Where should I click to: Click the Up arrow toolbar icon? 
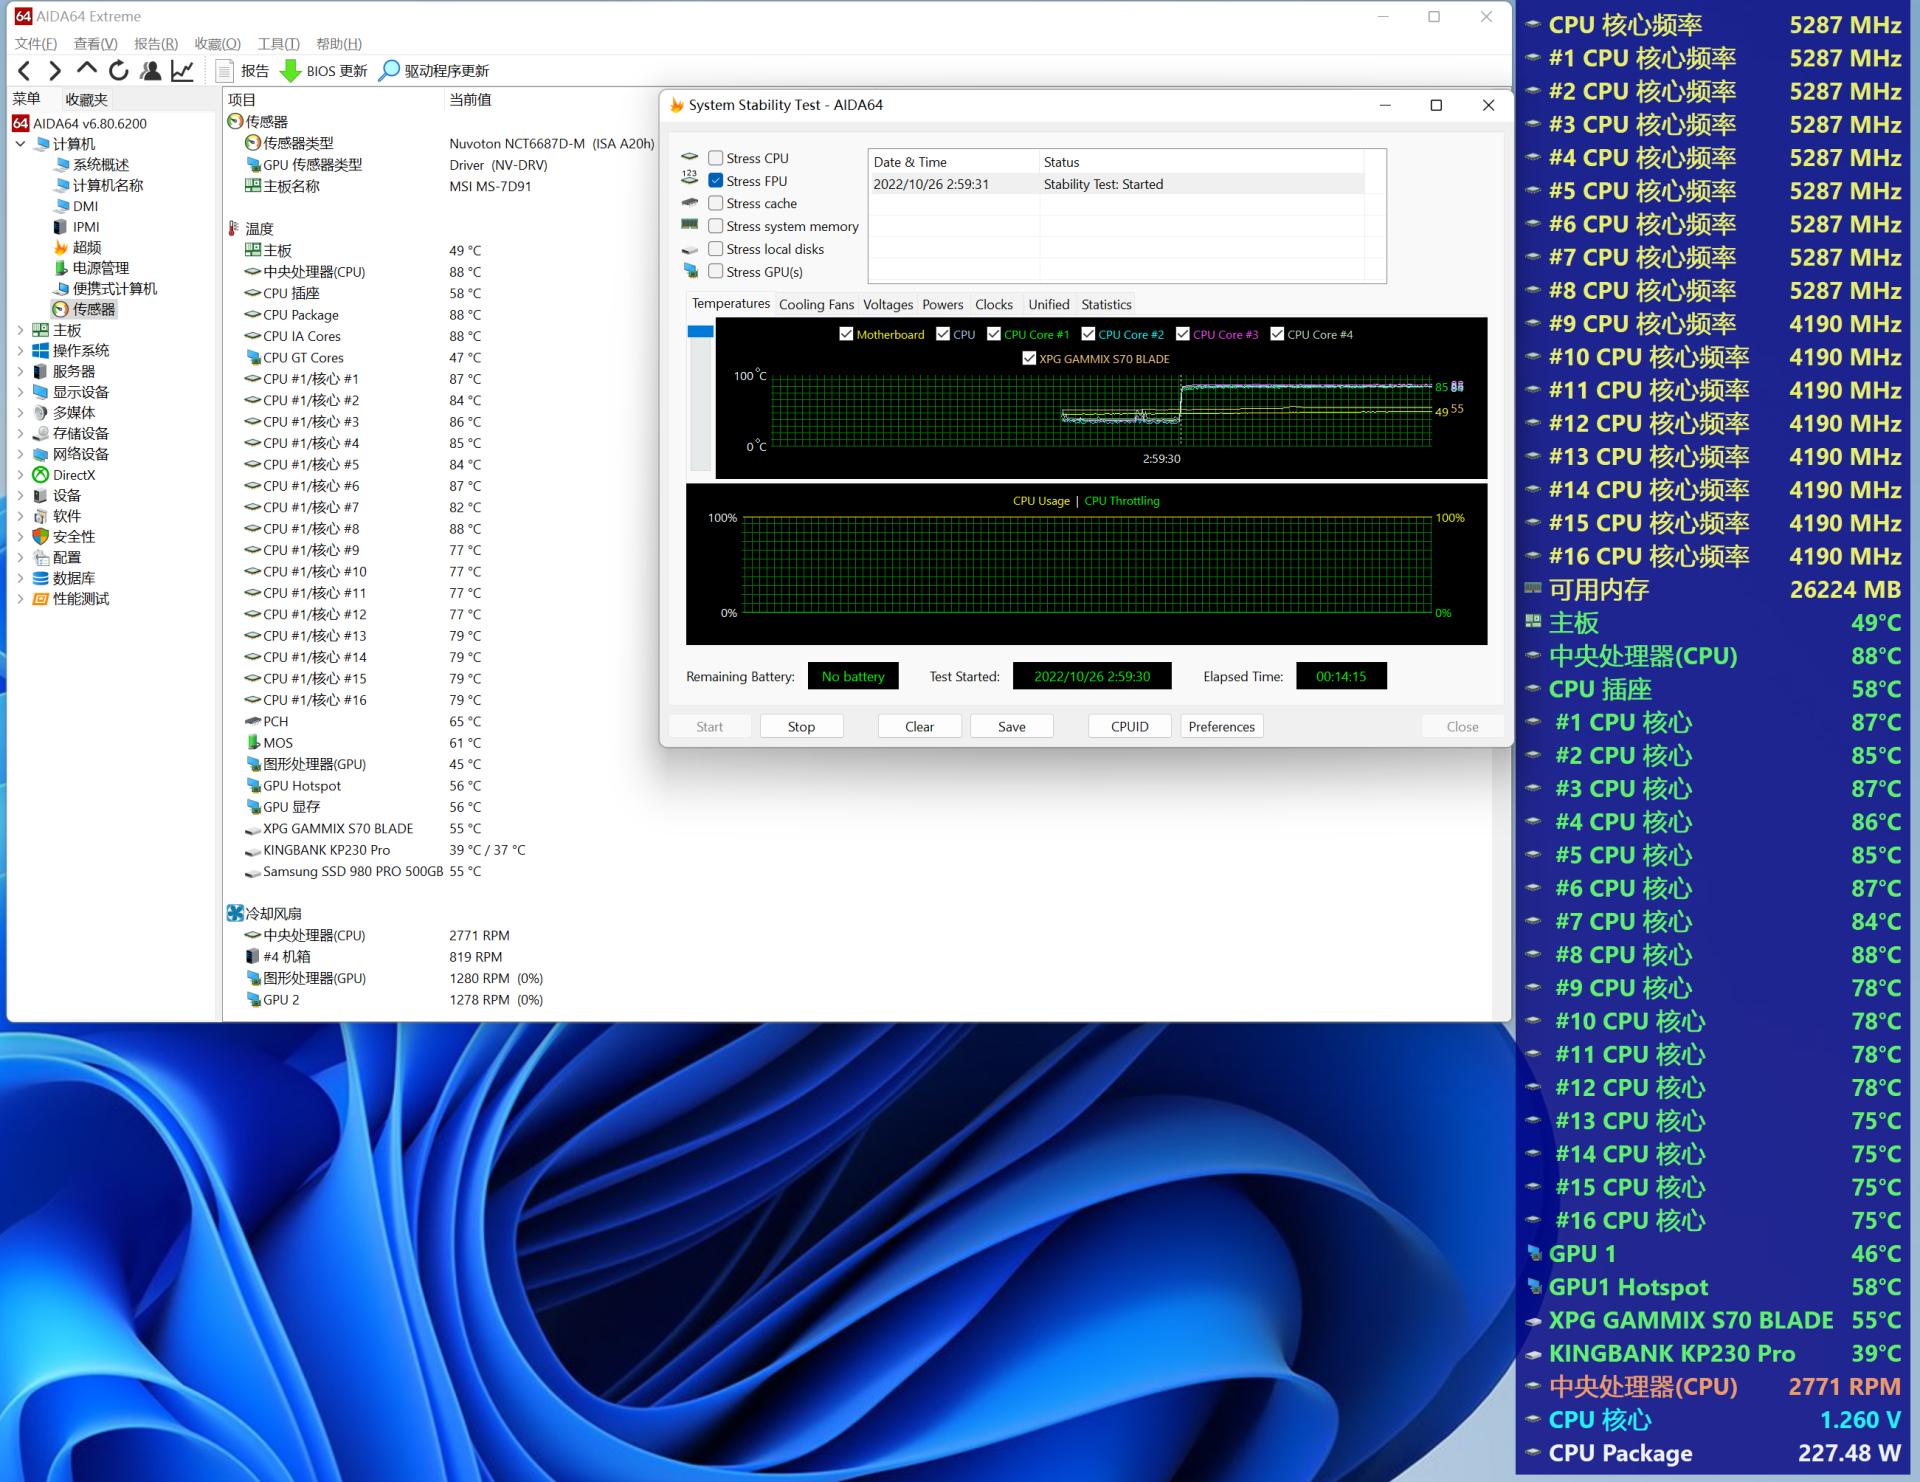[87, 69]
